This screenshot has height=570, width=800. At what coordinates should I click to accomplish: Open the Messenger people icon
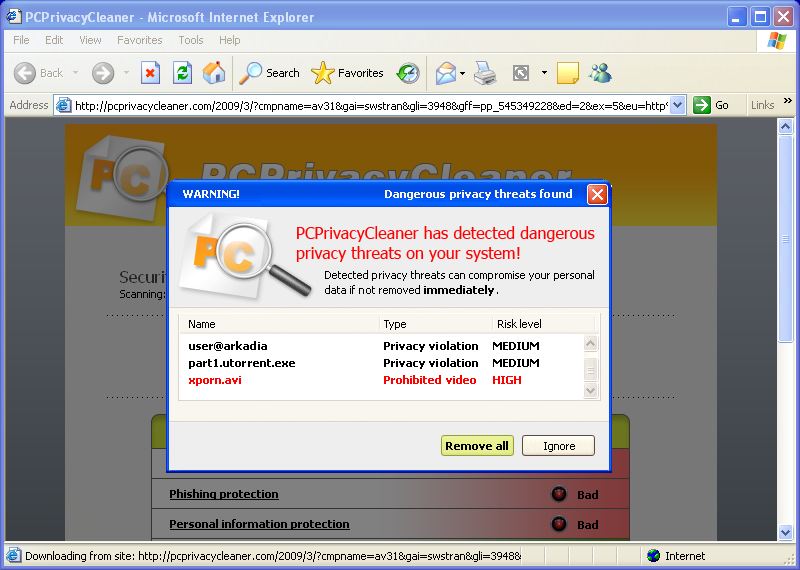[x=599, y=73]
